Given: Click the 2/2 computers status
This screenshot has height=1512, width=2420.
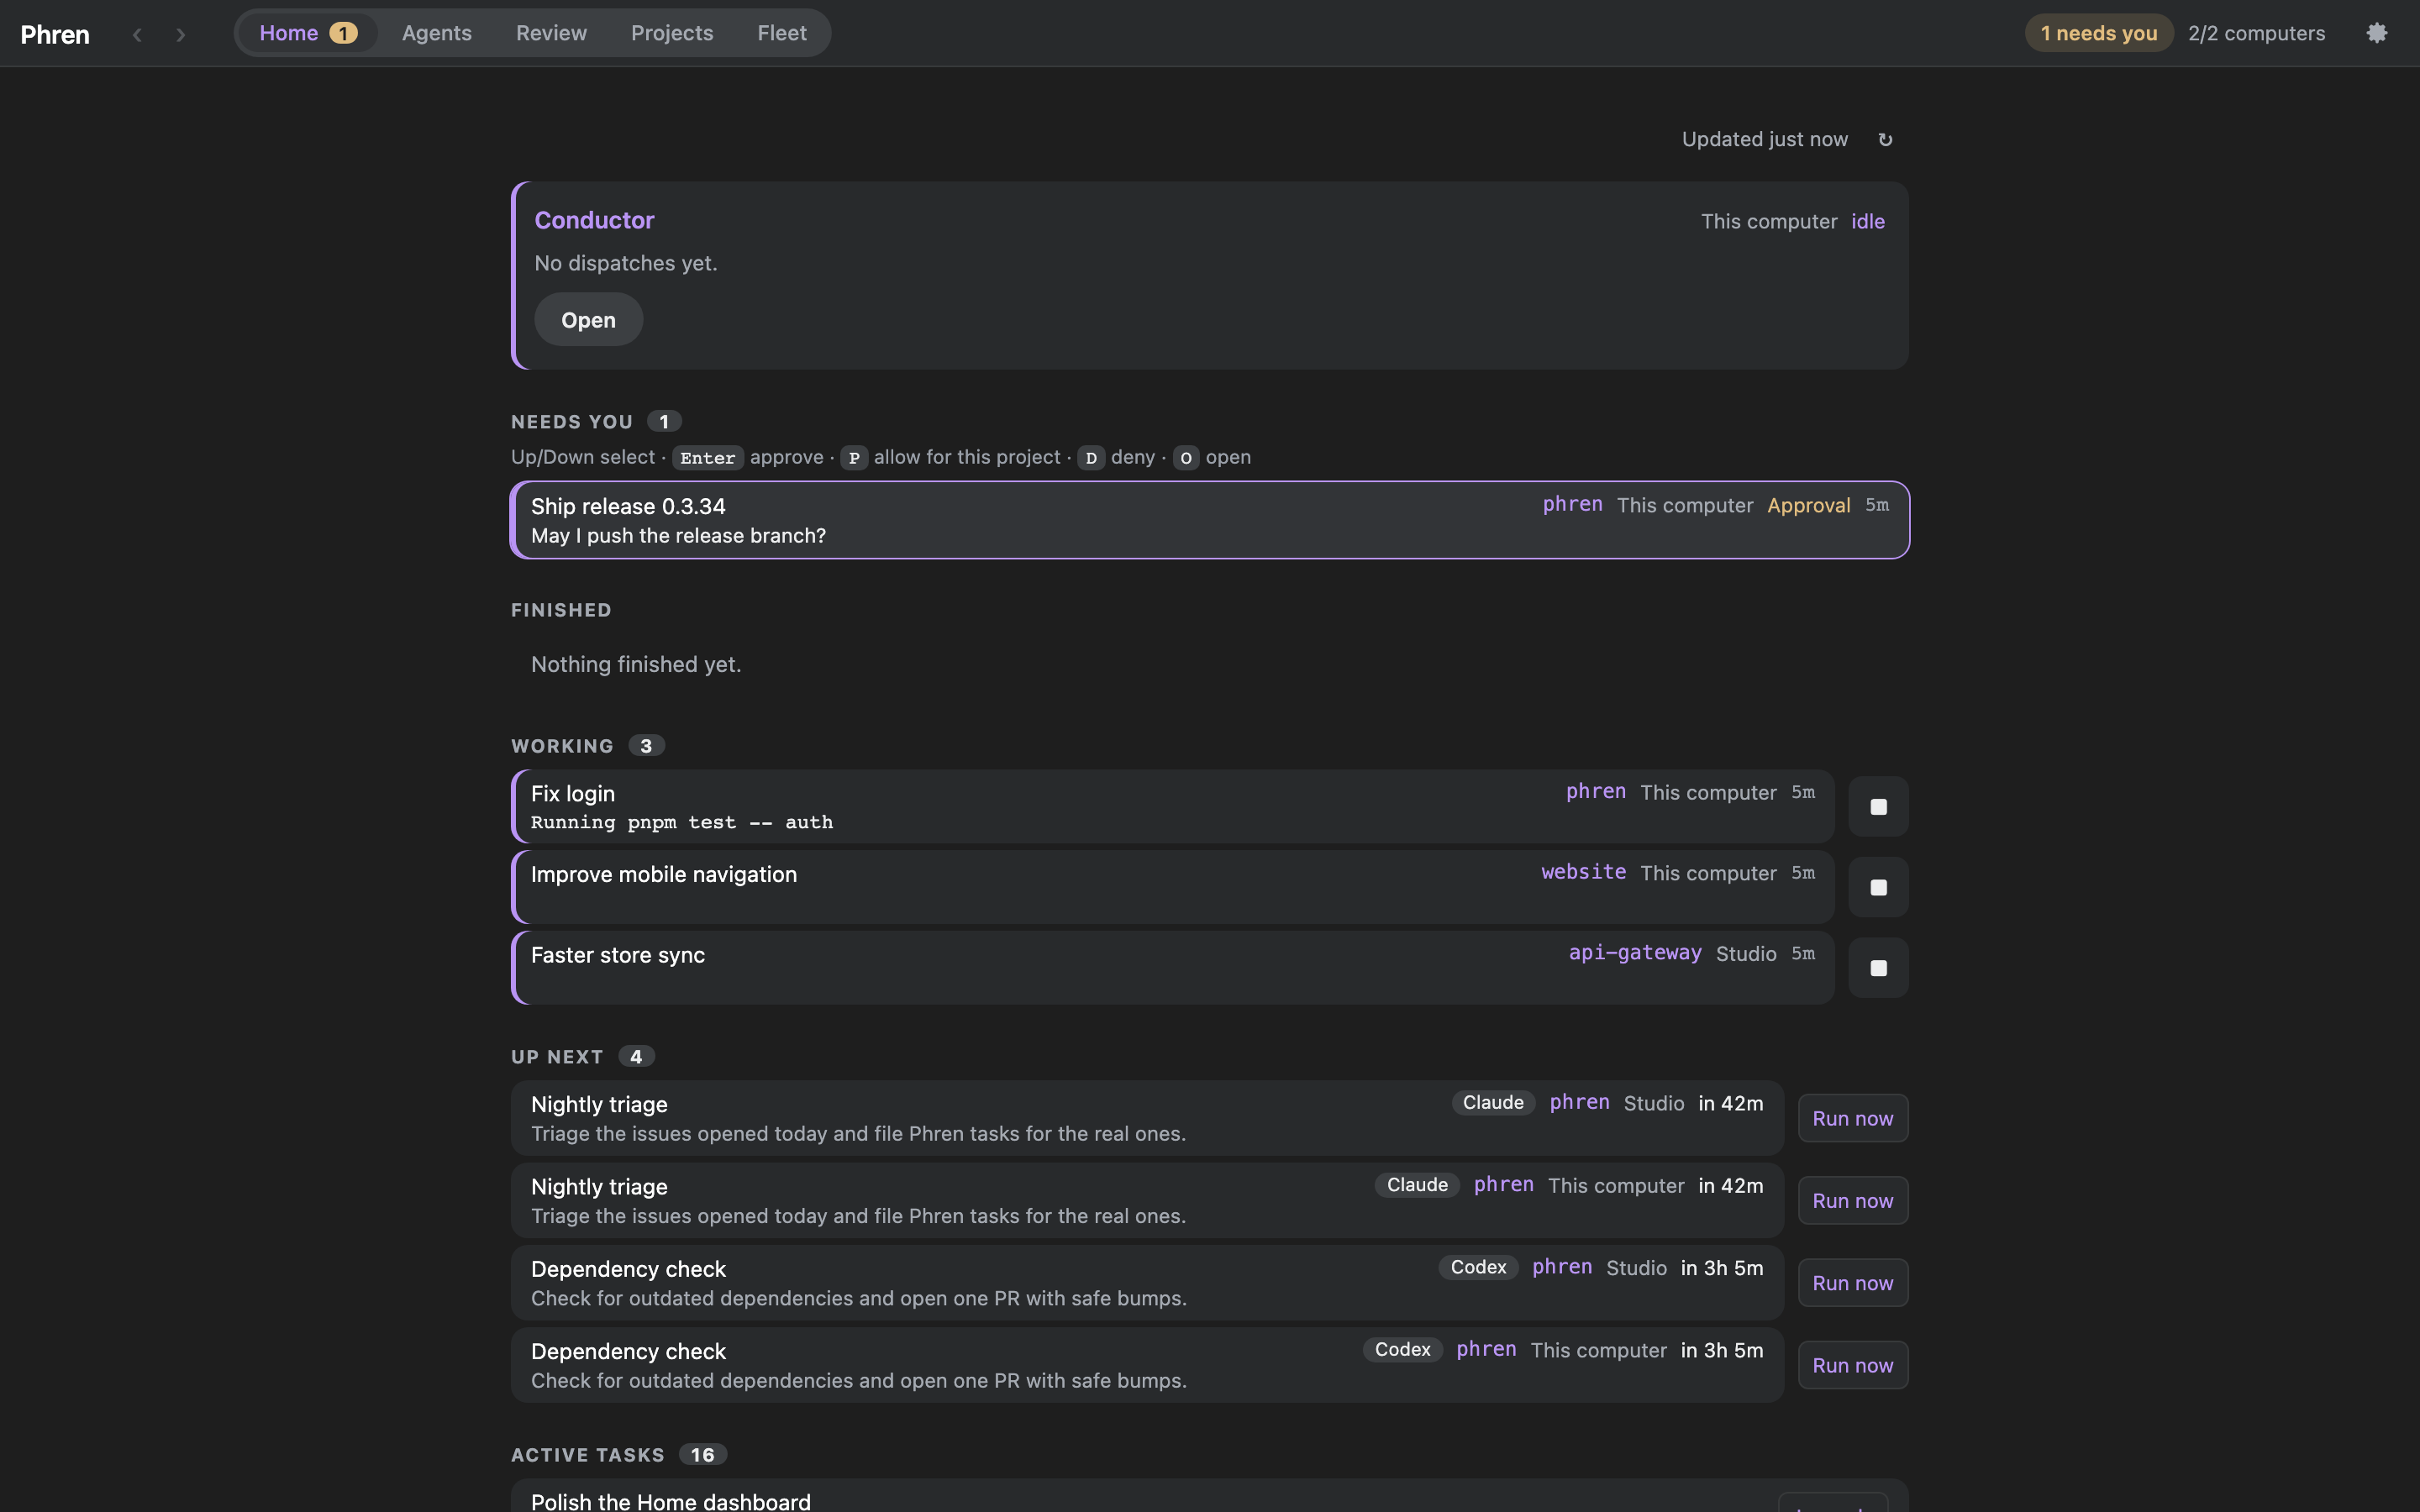Looking at the screenshot, I should 2256,33.
